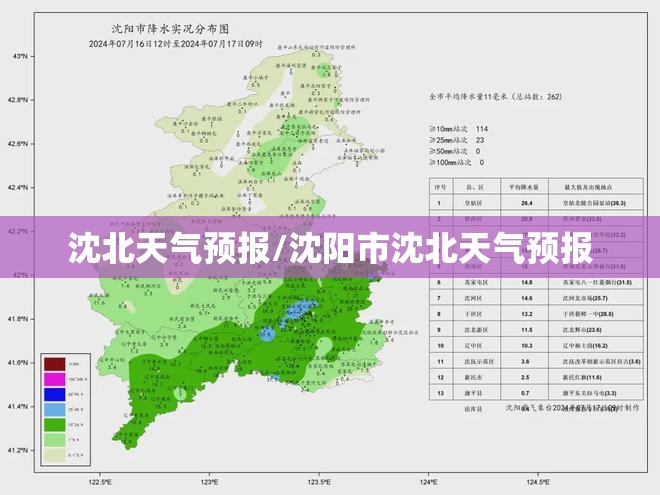Select the 沈抚示范区 cell in row 11
660x495 pixels.
click(479, 362)
